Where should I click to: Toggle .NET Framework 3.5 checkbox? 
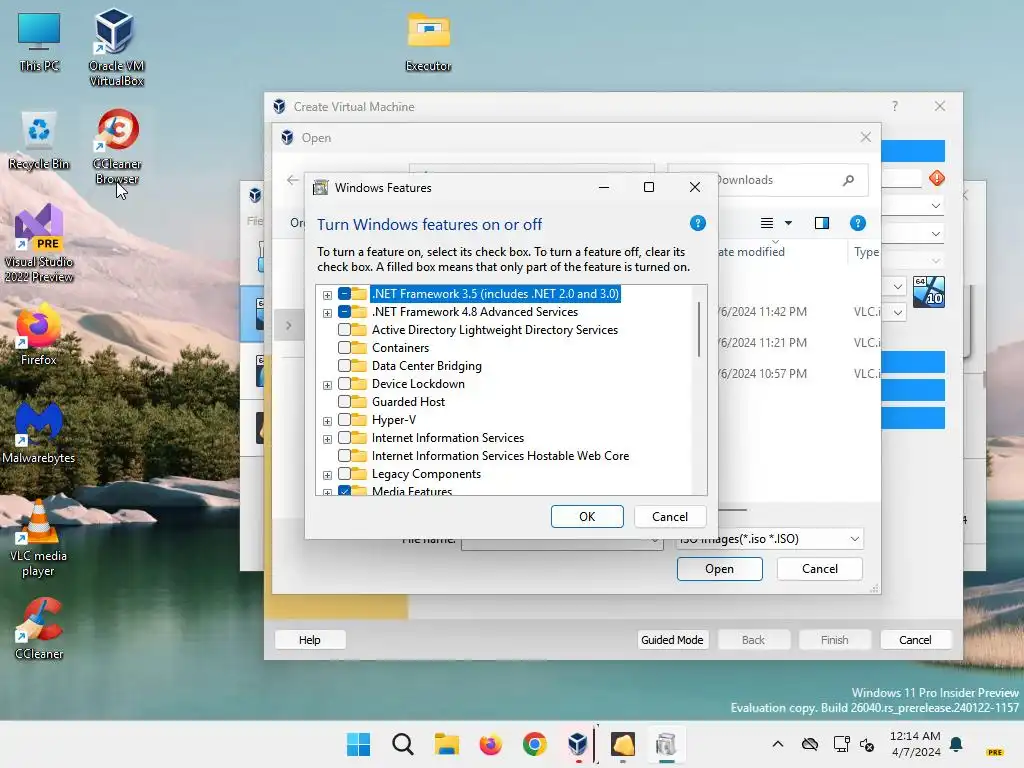click(344, 294)
